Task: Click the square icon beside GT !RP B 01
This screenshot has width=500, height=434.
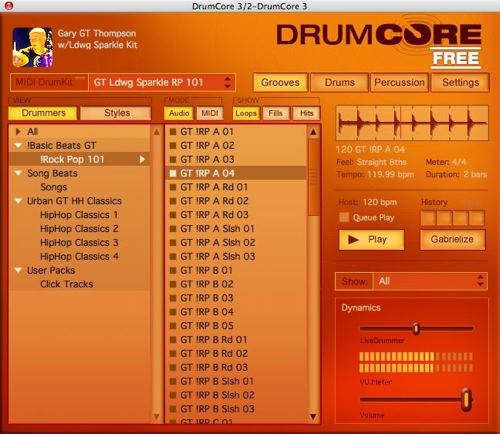Action: pyautogui.click(x=173, y=271)
